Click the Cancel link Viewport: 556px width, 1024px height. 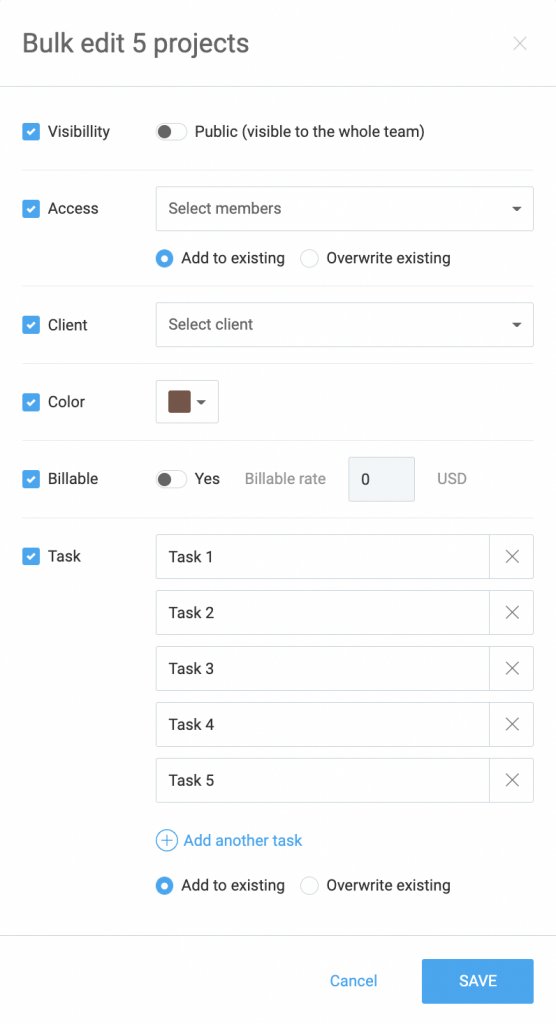click(x=353, y=981)
